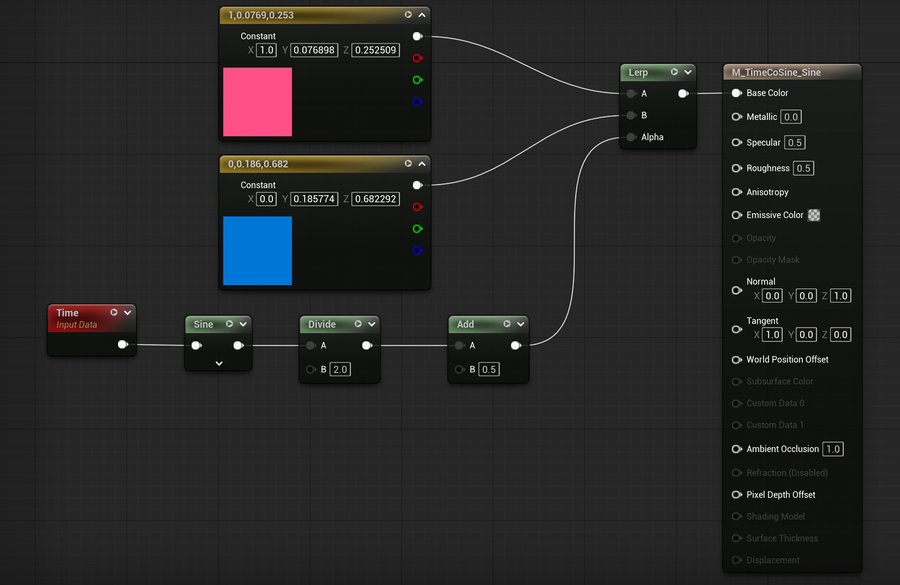Toggle the preview on the blue constant node
This screenshot has height=585, width=900.
click(408, 164)
